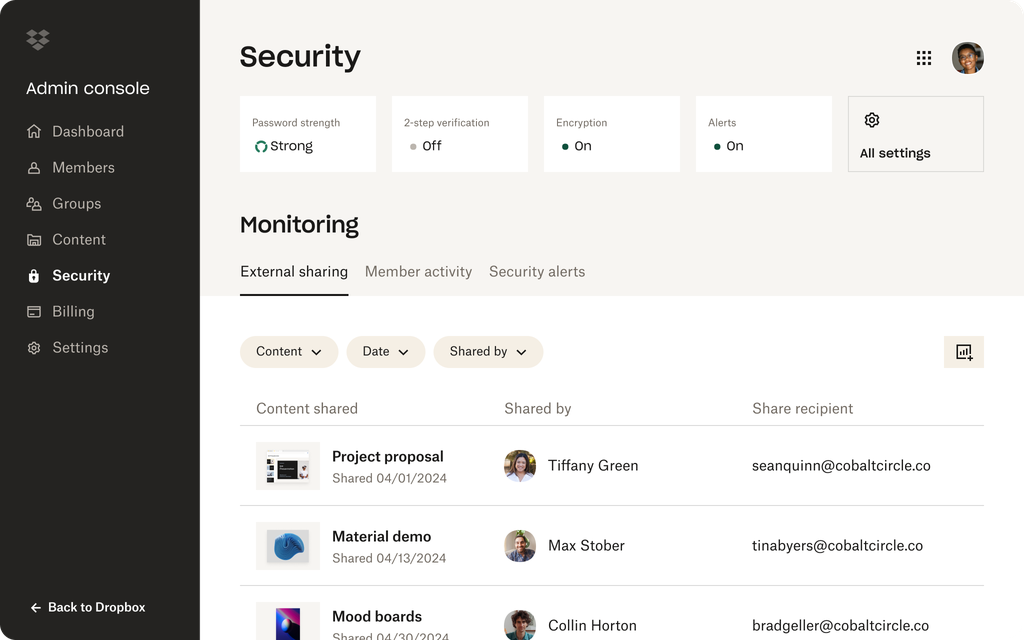Expand the Shared by filter dropdown

coord(488,352)
